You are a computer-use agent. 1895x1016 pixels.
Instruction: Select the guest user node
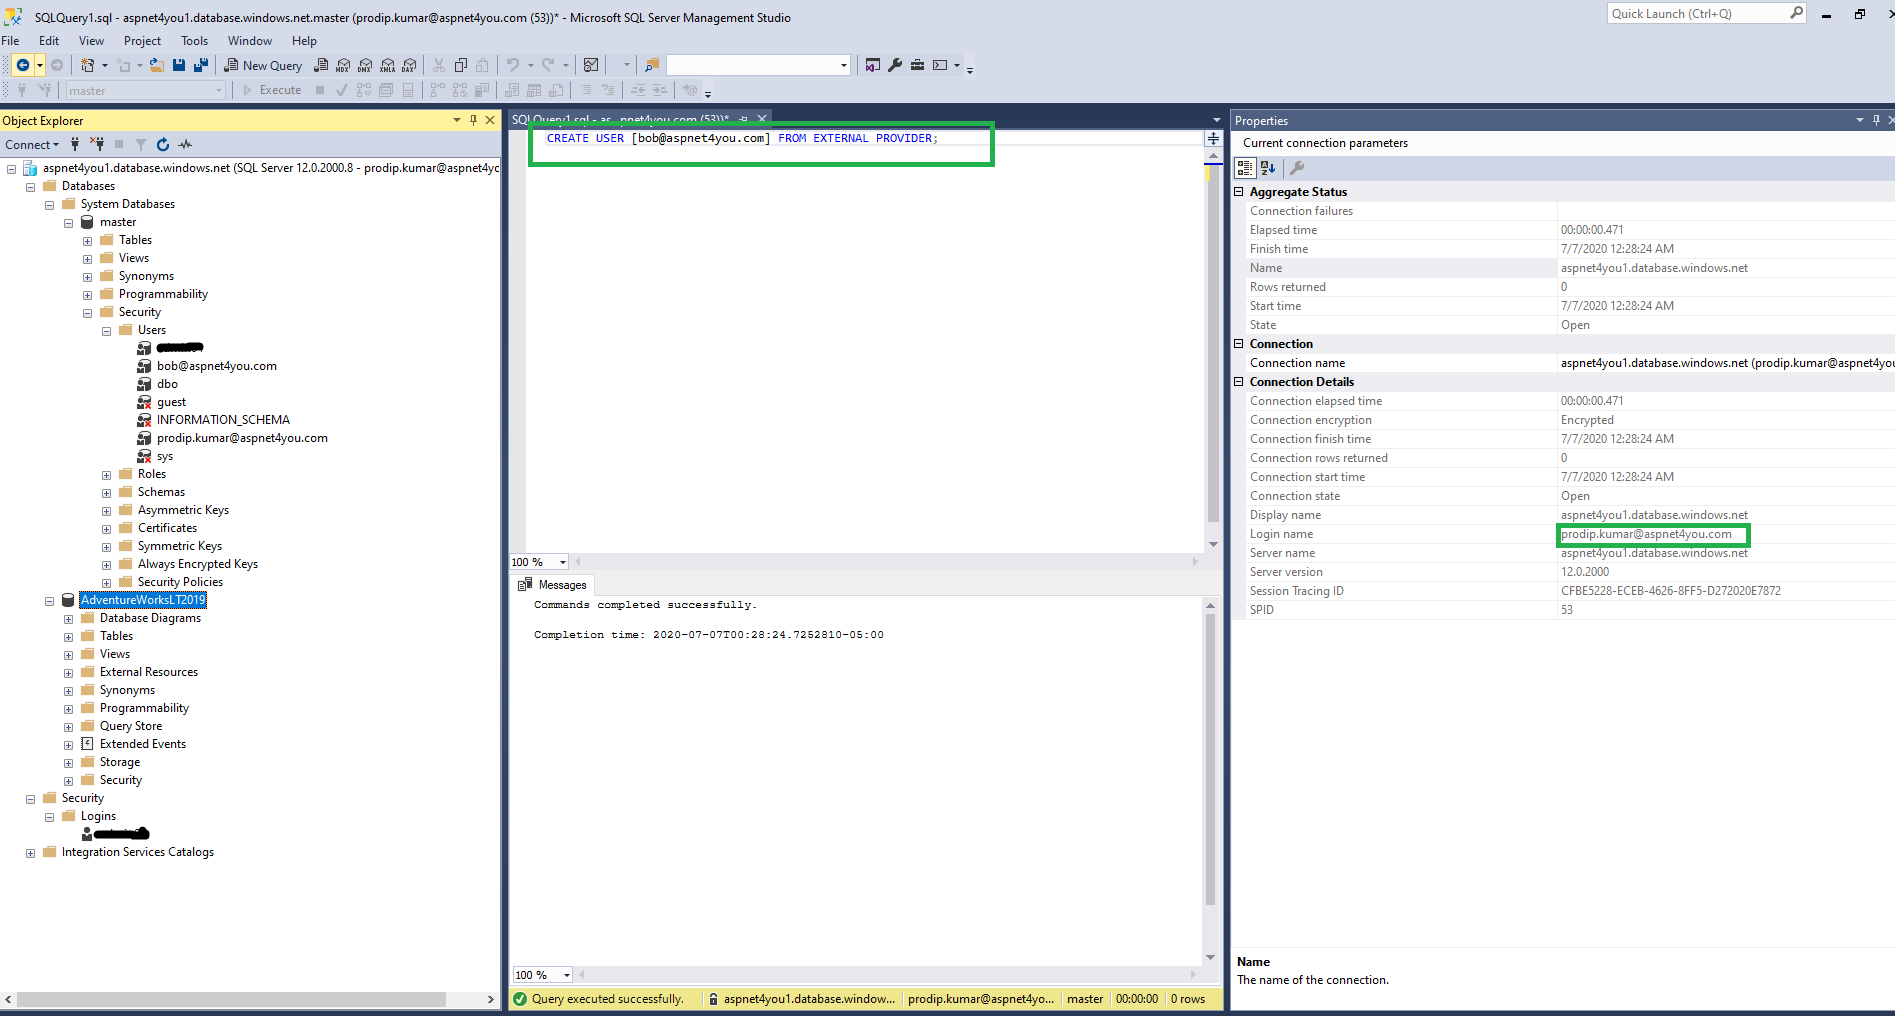coord(171,402)
